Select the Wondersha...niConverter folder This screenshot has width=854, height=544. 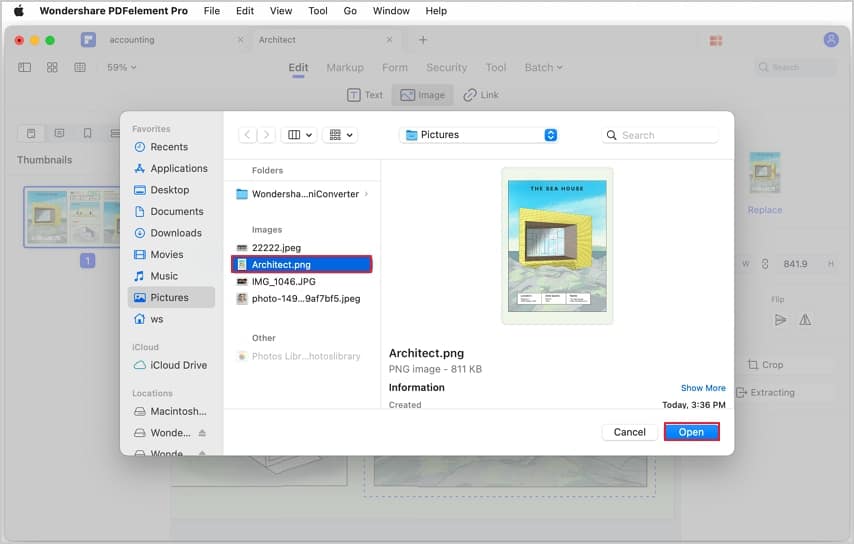[x=302, y=194]
